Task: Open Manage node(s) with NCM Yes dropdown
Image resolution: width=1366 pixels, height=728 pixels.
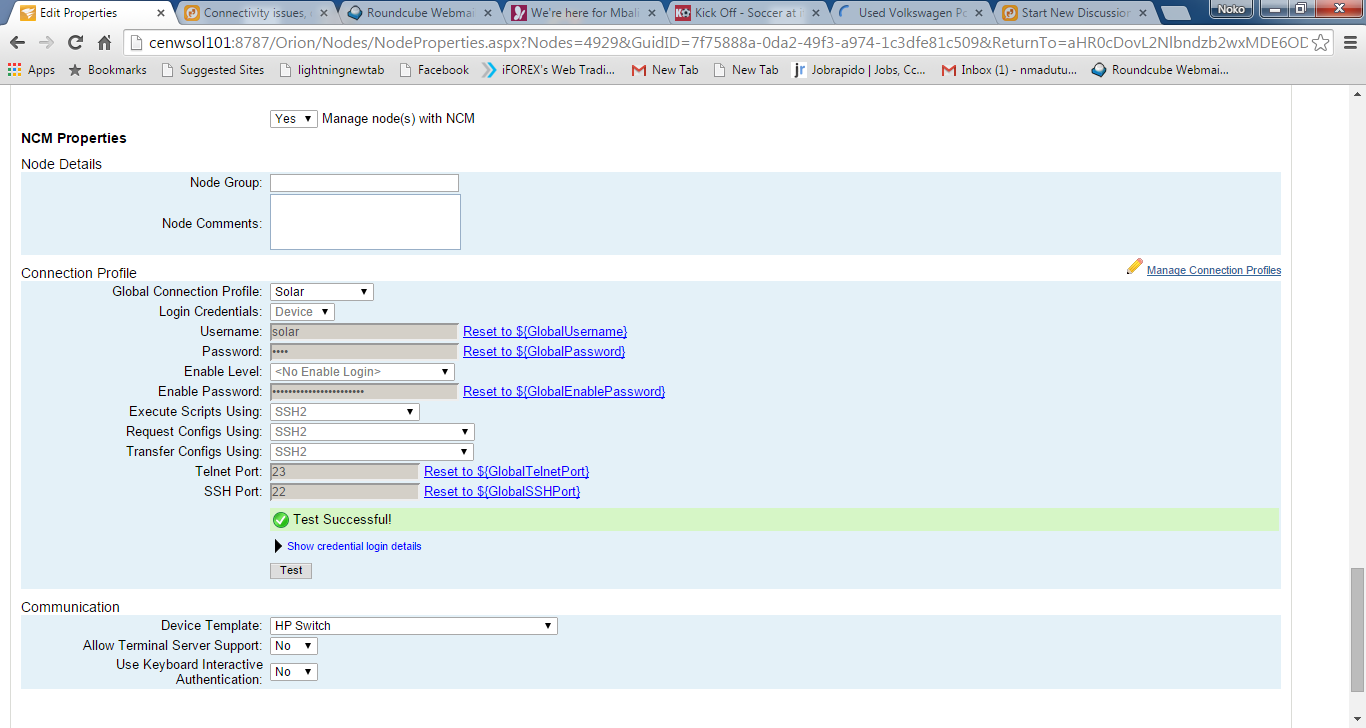Action: (294, 118)
